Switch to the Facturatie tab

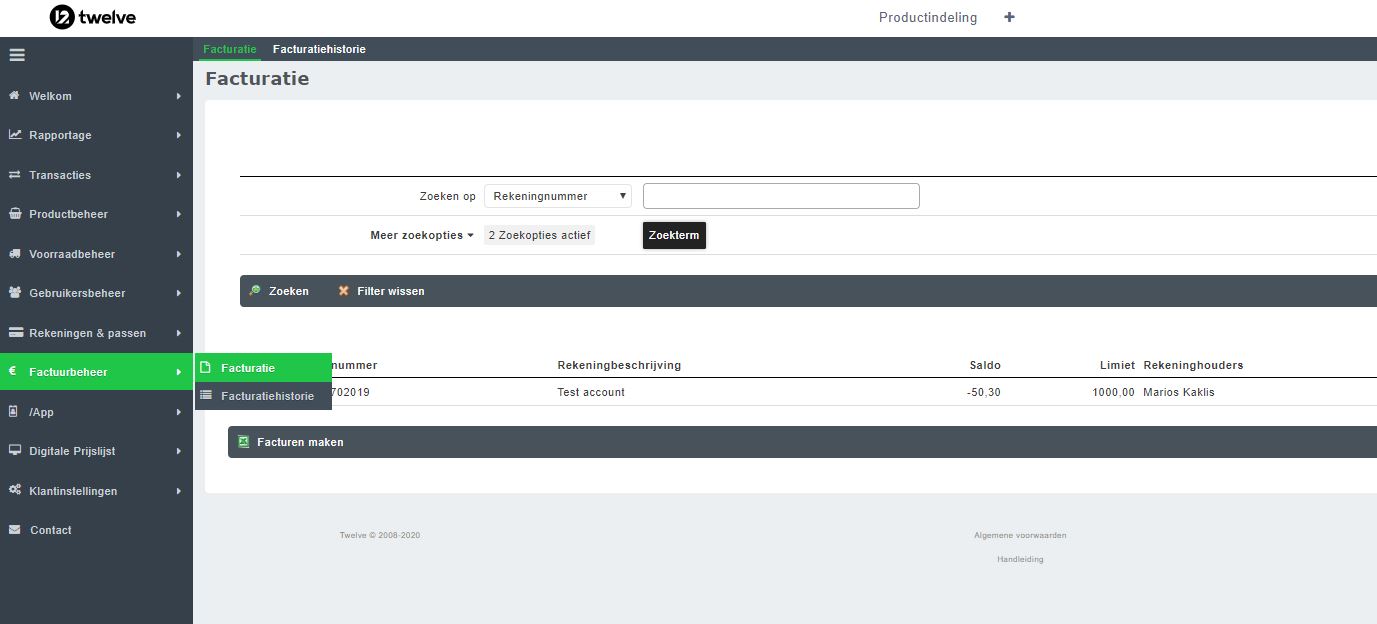coord(230,49)
